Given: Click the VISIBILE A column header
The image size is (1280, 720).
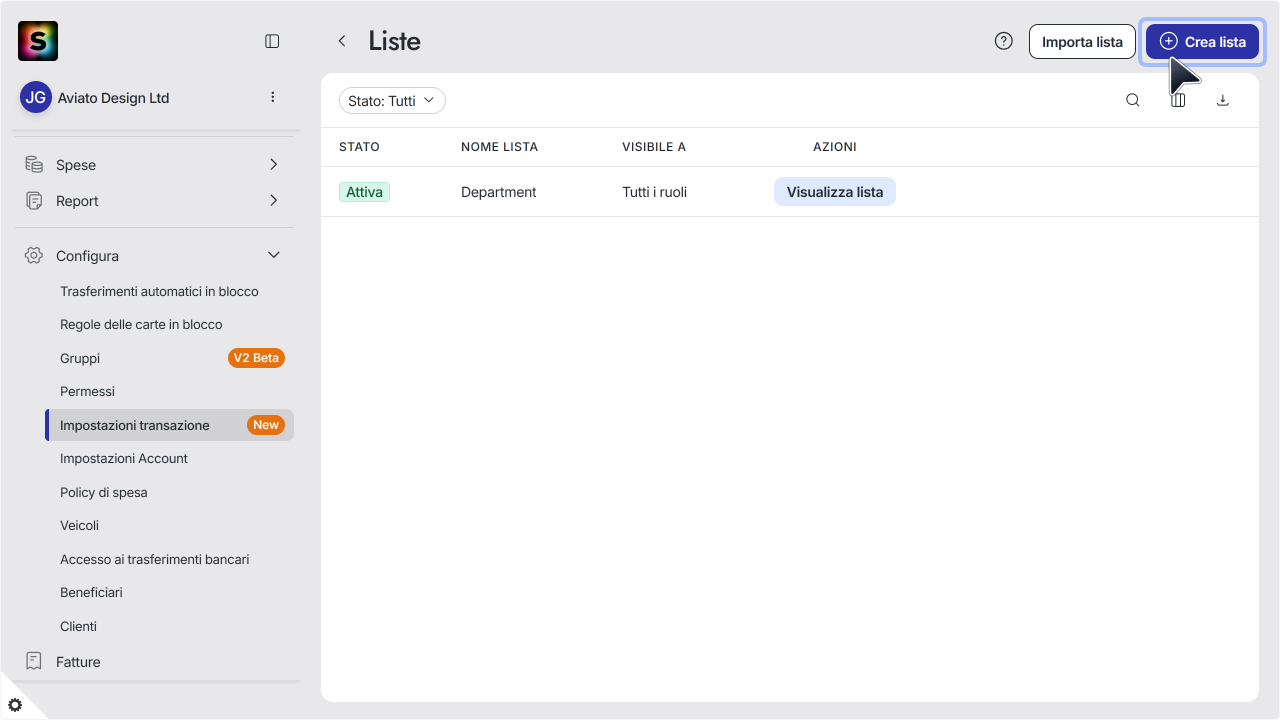Looking at the screenshot, I should [x=654, y=147].
